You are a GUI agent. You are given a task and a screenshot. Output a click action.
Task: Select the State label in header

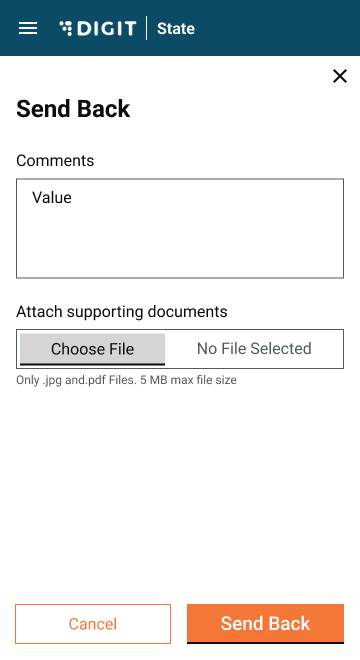click(176, 29)
